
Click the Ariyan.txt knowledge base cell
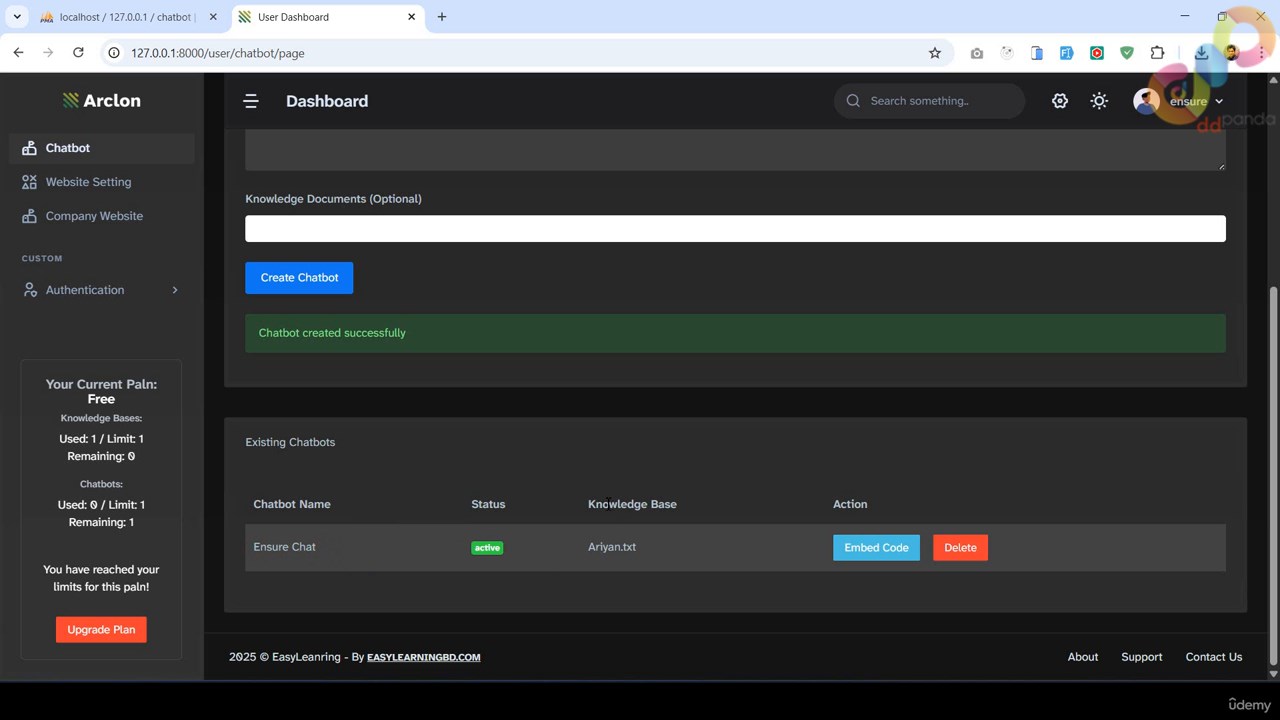[612, 547]
